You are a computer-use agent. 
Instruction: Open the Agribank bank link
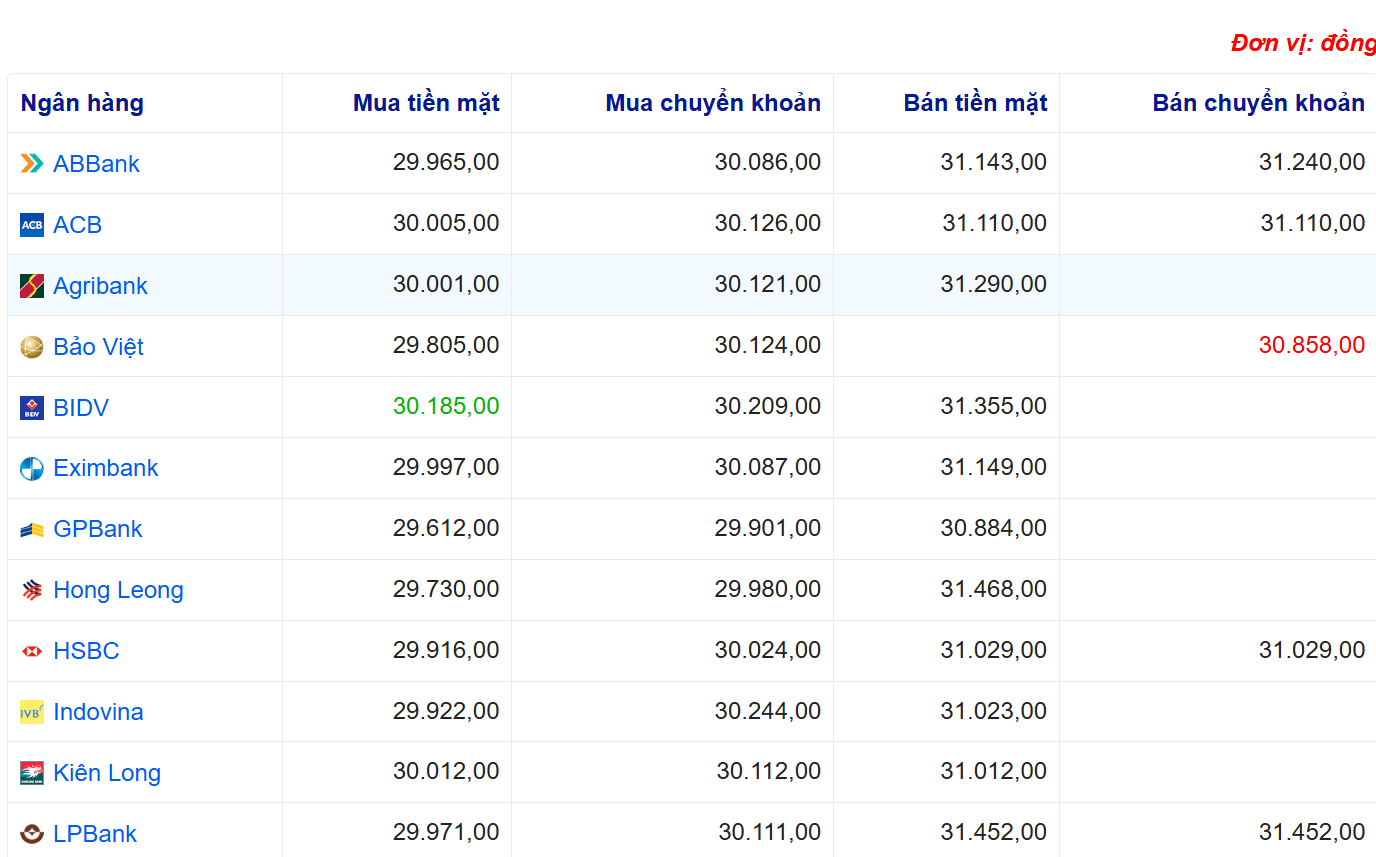pos(100,286)
